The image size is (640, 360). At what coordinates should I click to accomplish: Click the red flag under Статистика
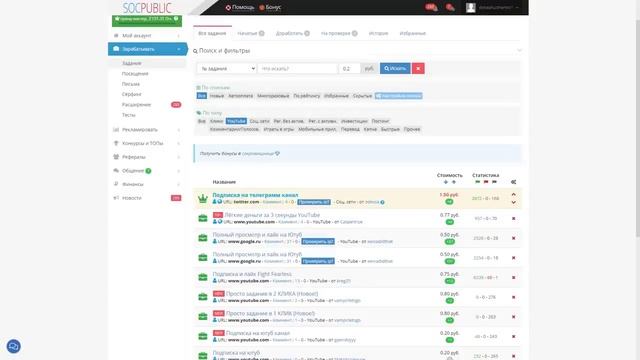coord(486,182)
